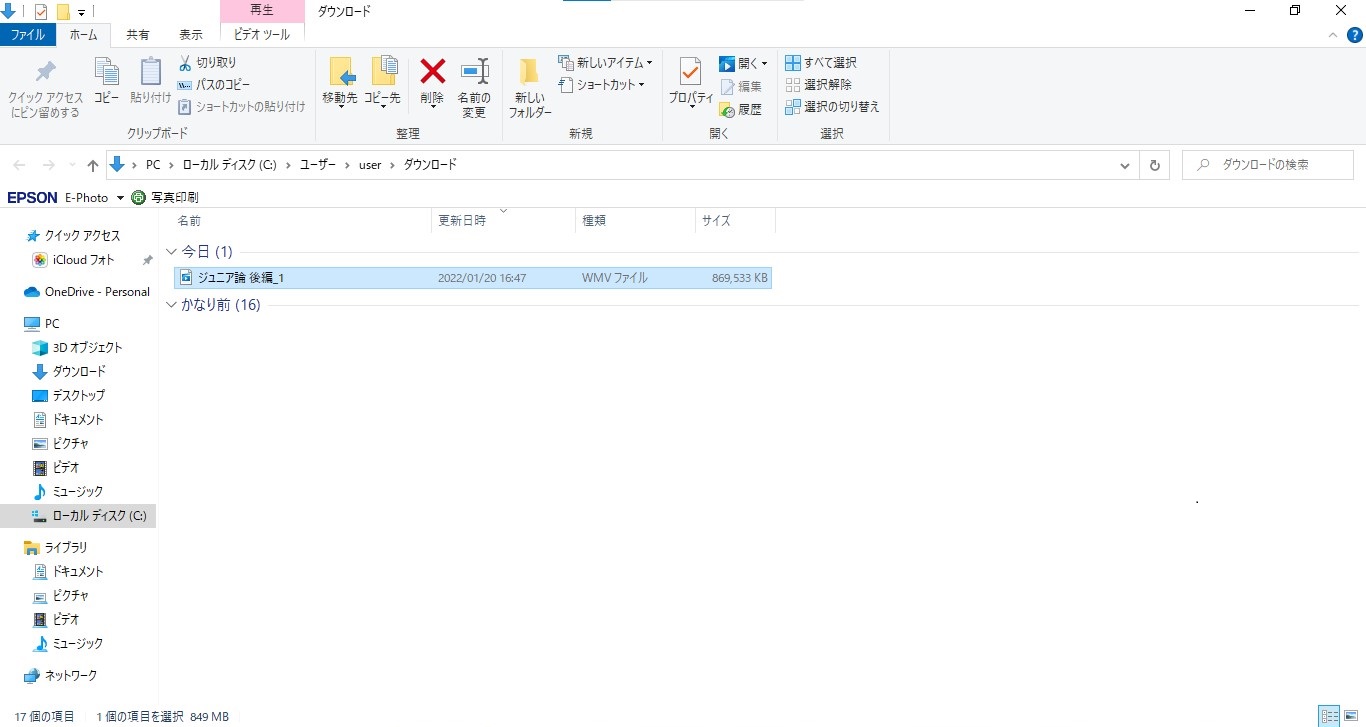Paste shortcut (ショートカットの貼り付け)
The width and height of the screenshot is (1366, 727).
point(241,107)
